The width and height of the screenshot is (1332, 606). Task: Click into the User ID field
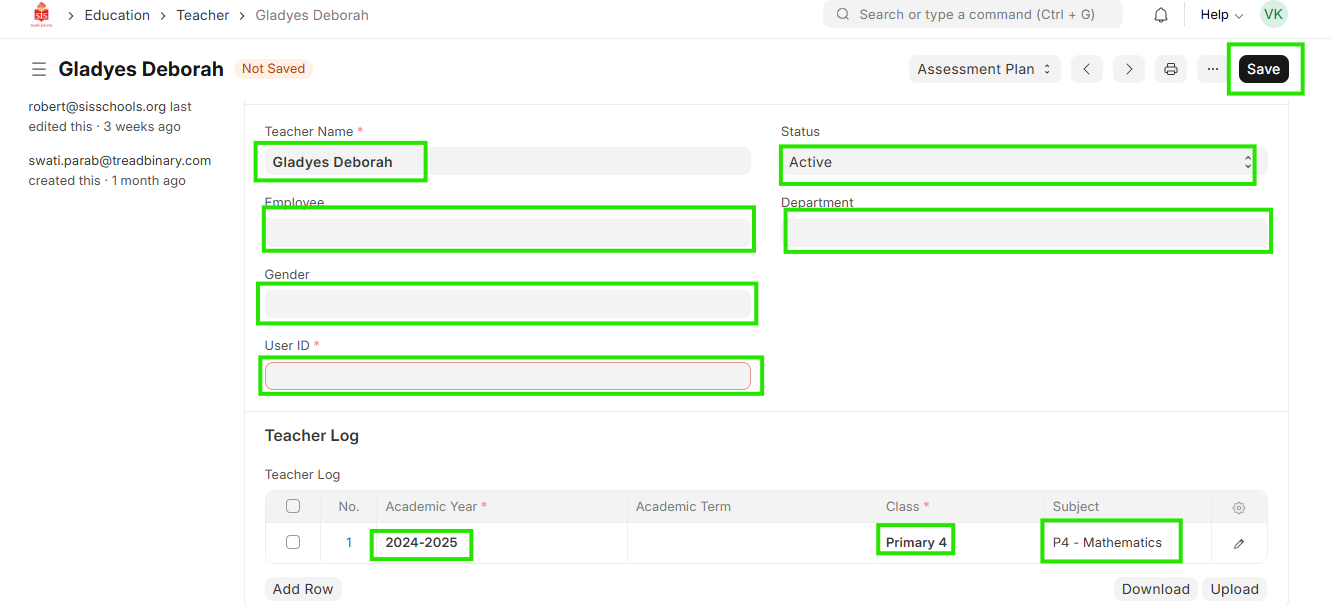(507, 376)
